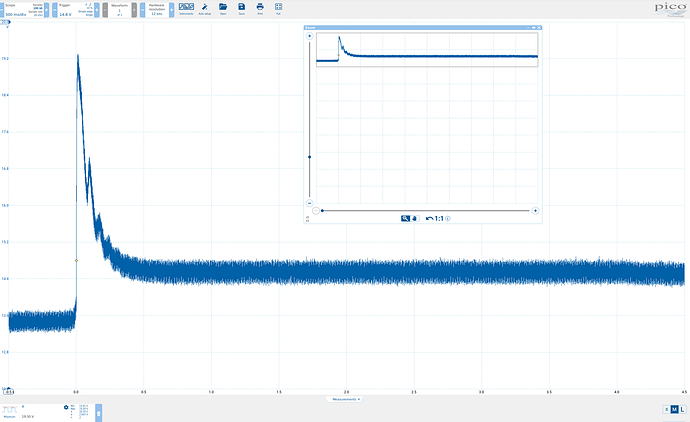Viewport: 690px width, 422px height.
Task: Select the magnifier zoom tool in Zoom window
Action: pos(405,218)
